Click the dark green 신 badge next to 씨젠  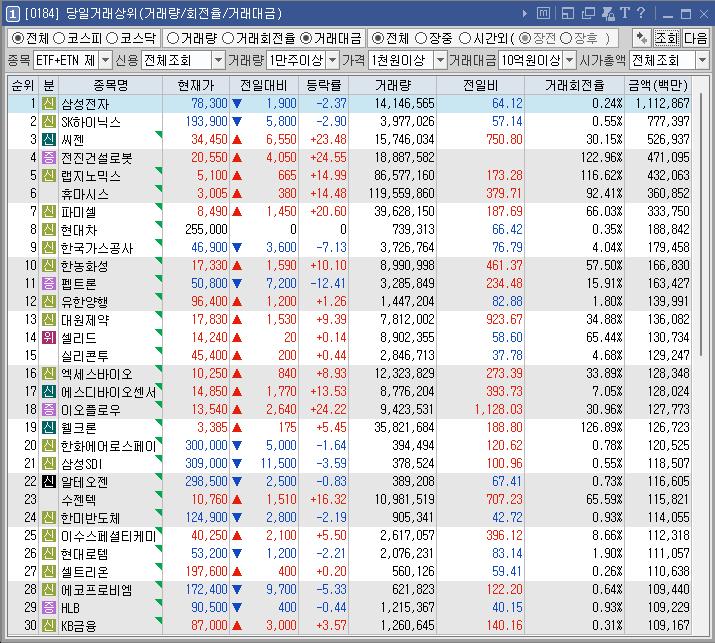pos(49,140)
